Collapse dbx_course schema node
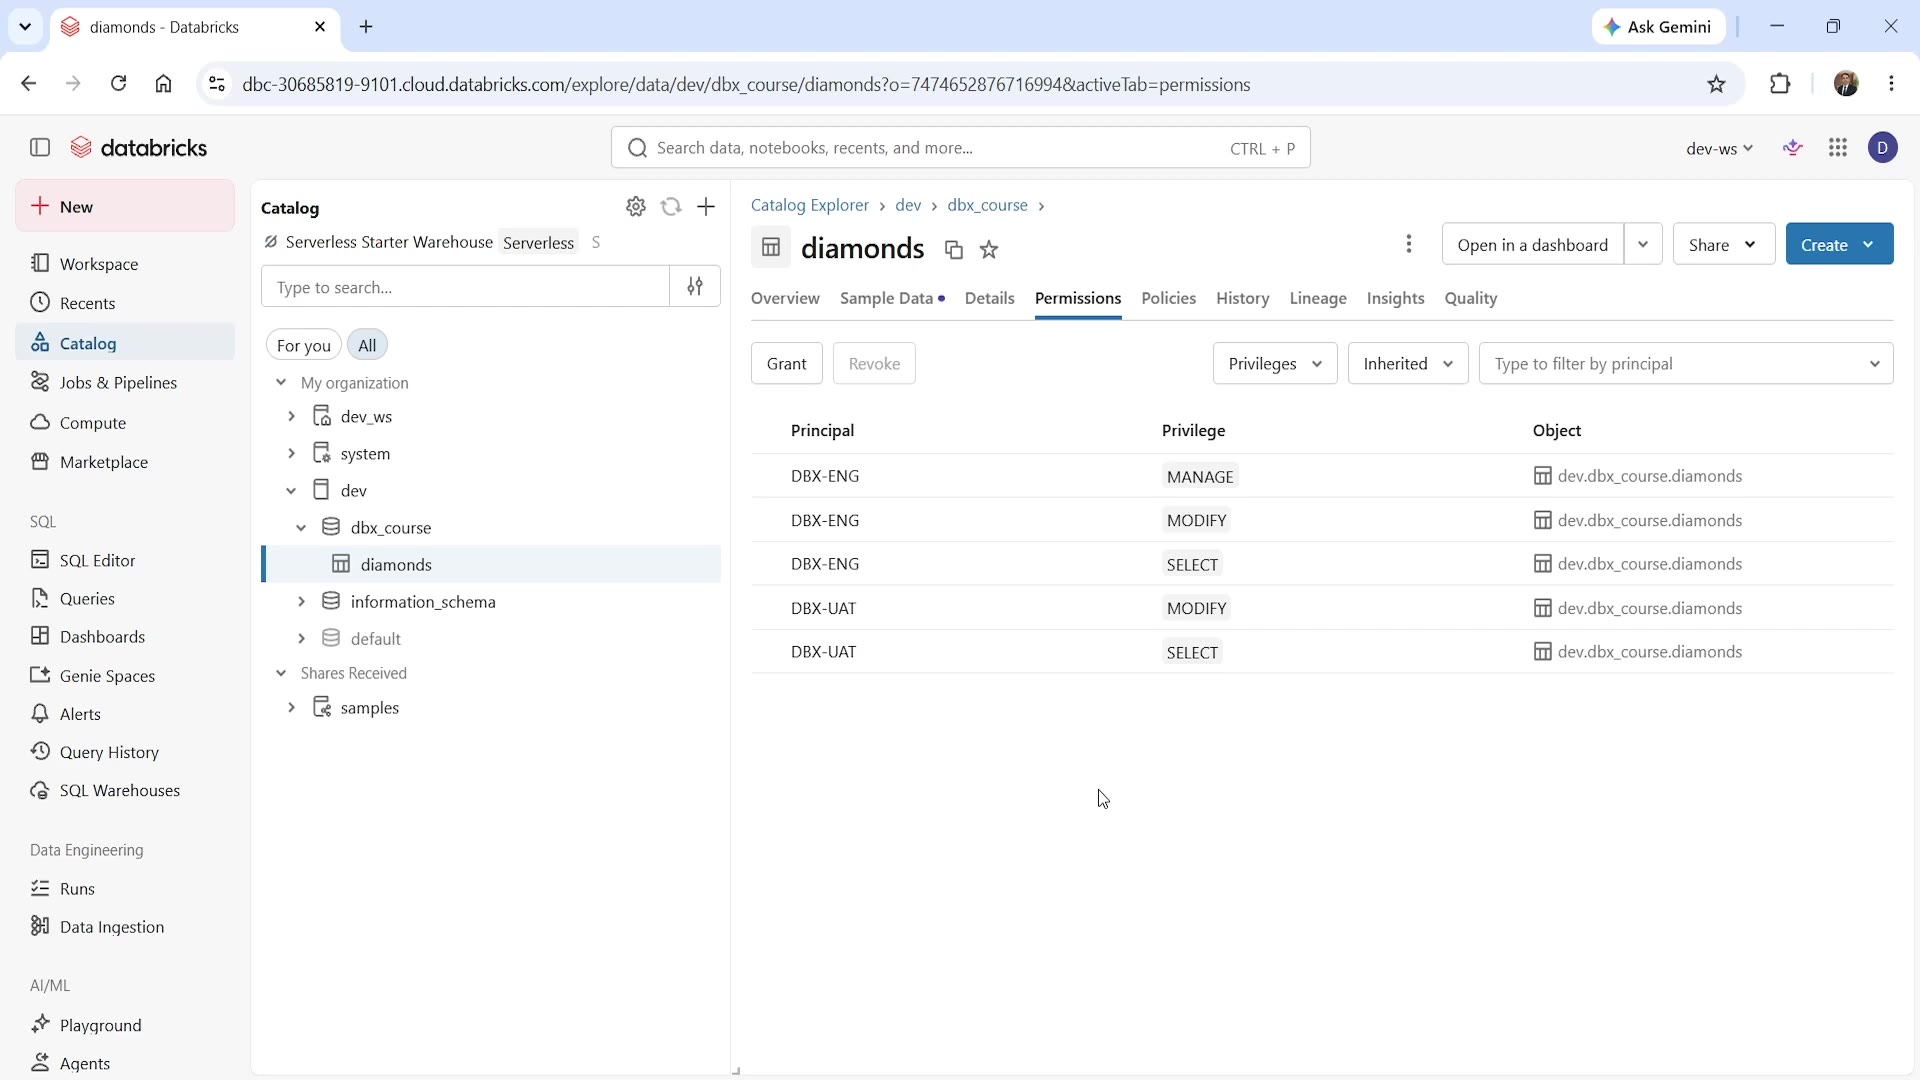Screen dimensions: 1920x1080 coord(301,528)
